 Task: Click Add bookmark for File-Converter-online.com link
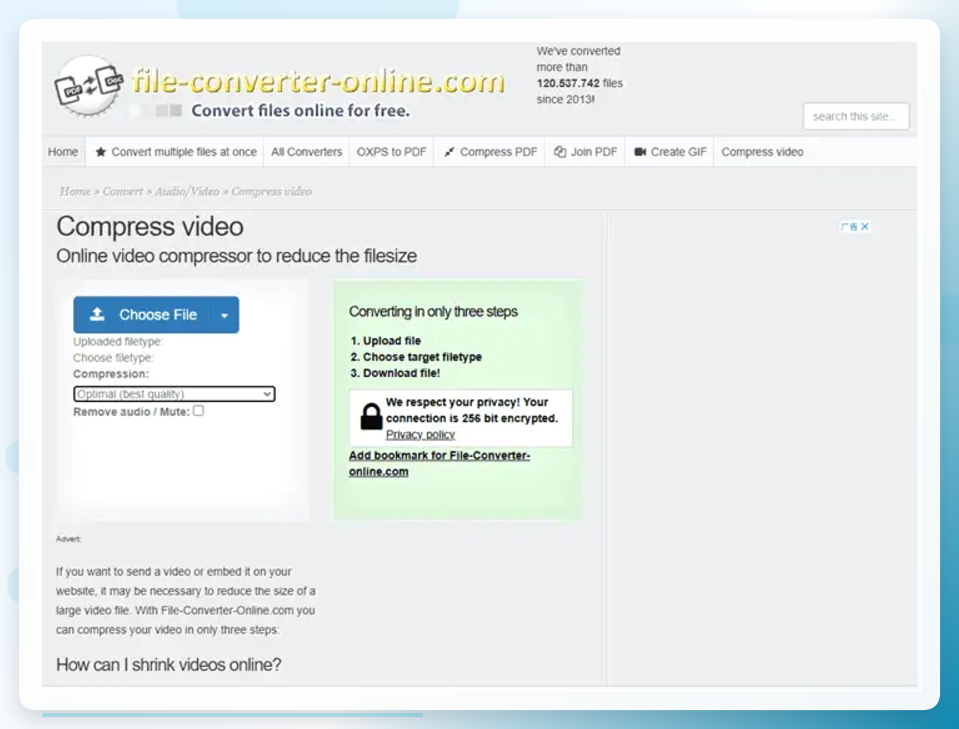439,464
